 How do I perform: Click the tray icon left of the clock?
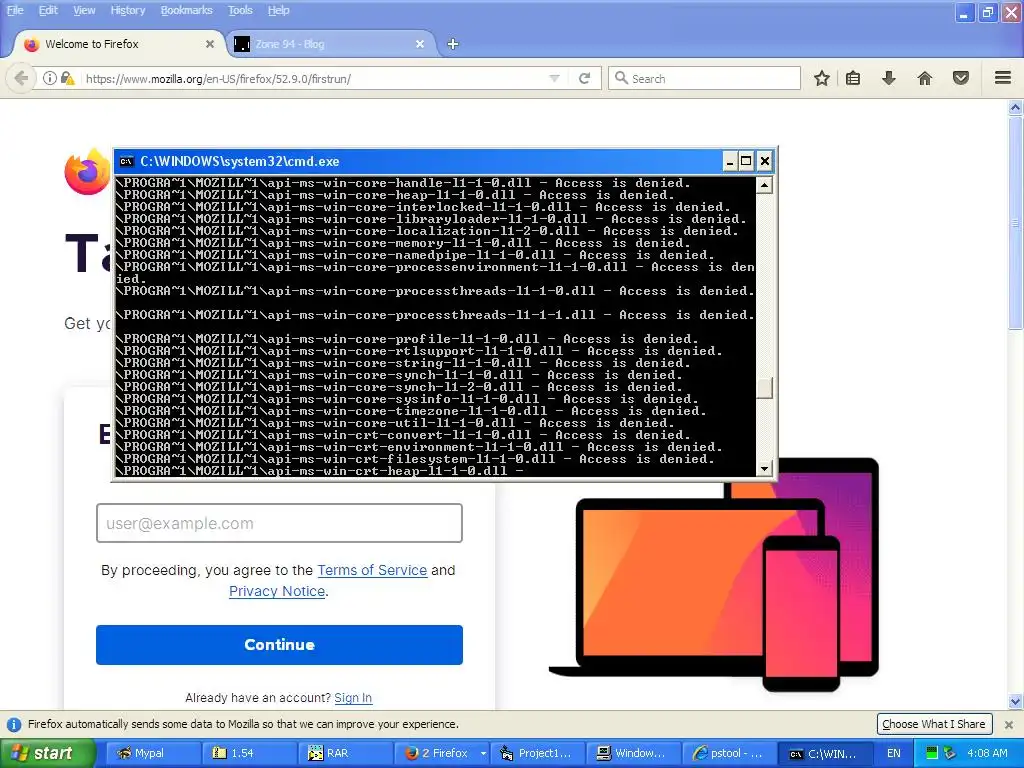(x=950, y=753)
